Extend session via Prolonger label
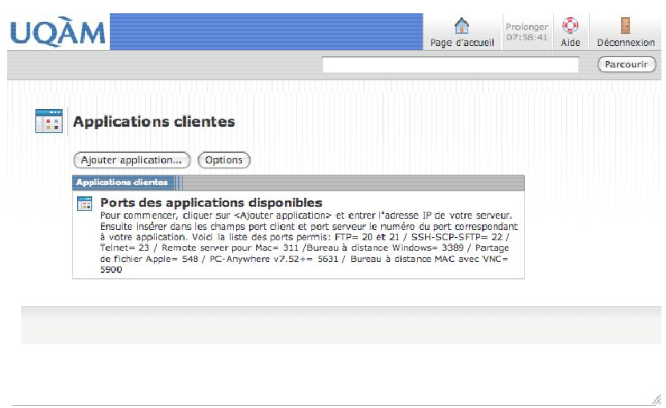Screen dimensions: 666x408 (x=527, y=25)
